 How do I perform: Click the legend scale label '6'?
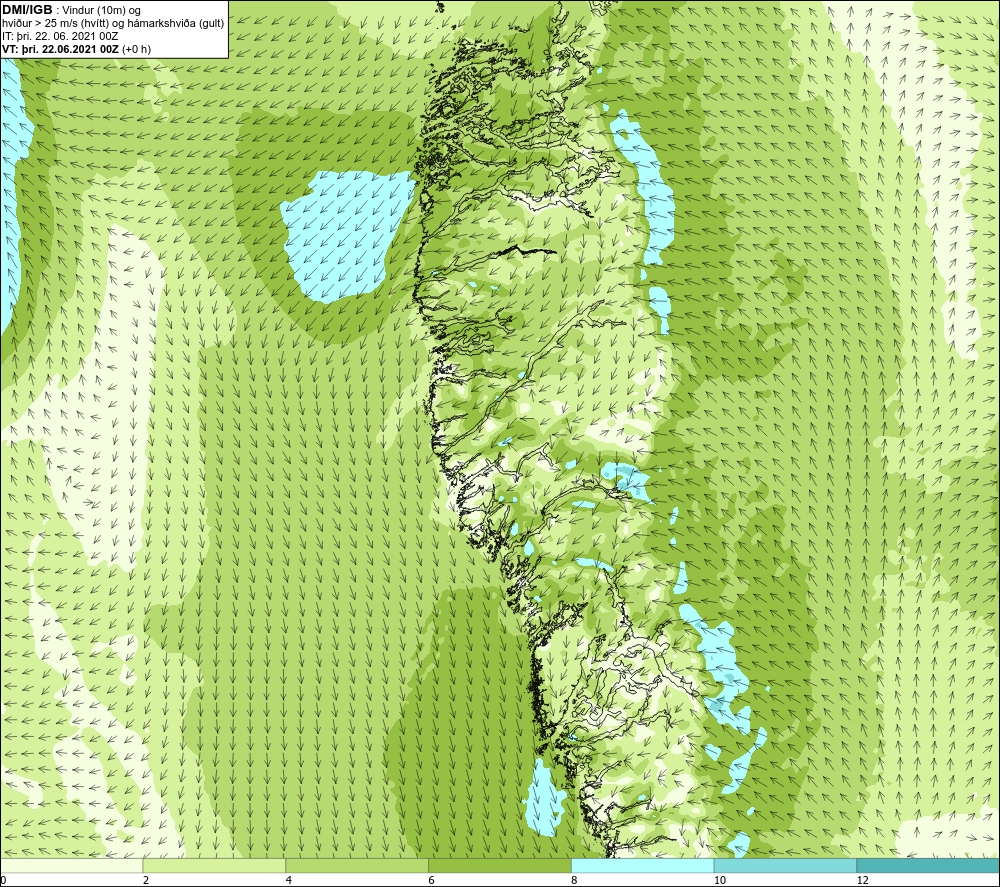click(x=432, y=881)
